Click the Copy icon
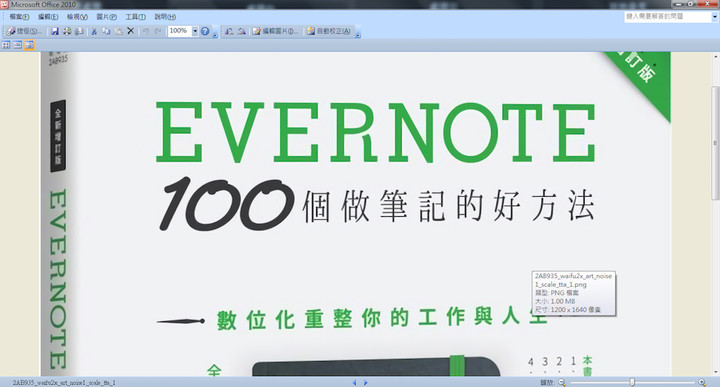This screenshot has width=720, height=387. coord(106,31)
